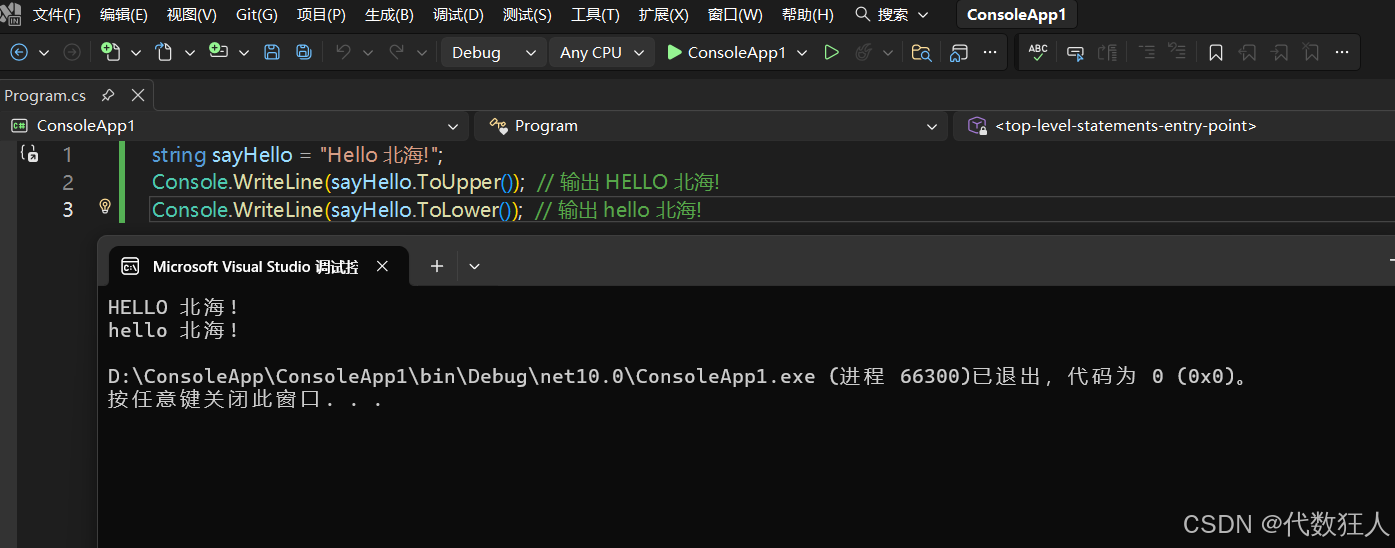Click the Undo arrow icon
1395x548 pixels.
coord(343,52)
